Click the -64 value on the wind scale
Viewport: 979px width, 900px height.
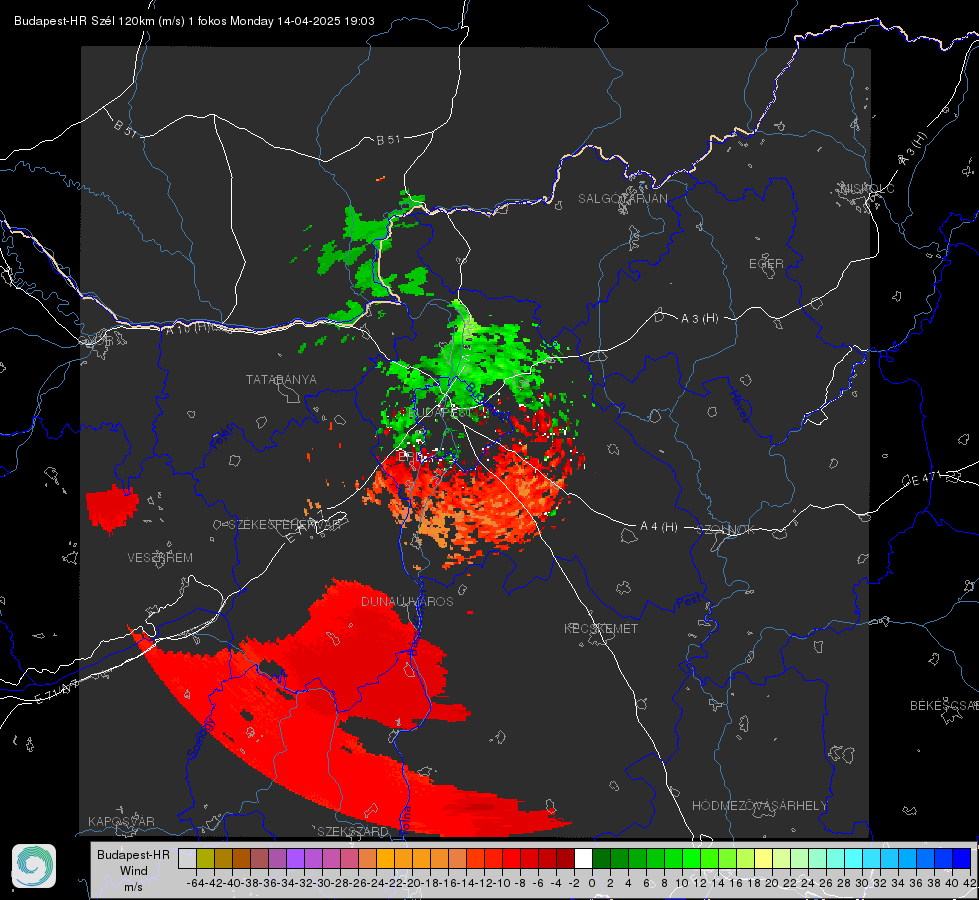(x=195, y=883)
